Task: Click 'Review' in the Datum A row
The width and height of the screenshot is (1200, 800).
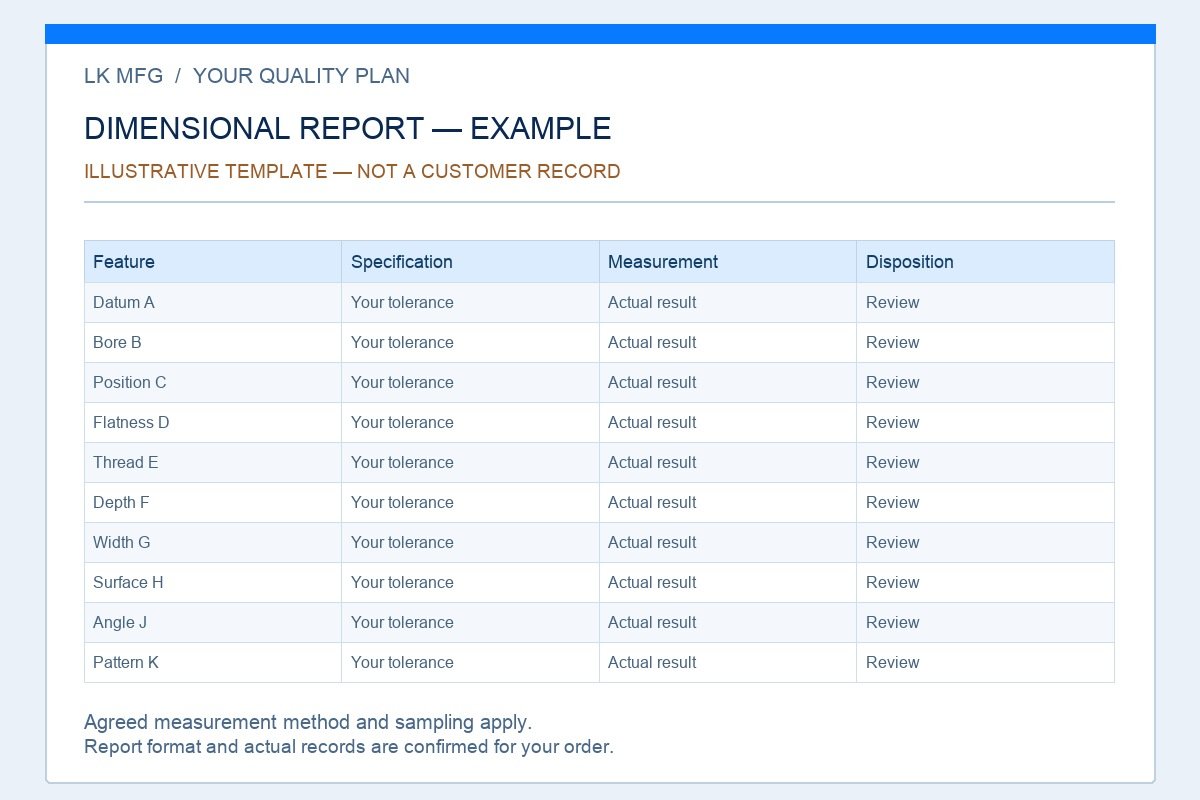Action: click(893, 302)
